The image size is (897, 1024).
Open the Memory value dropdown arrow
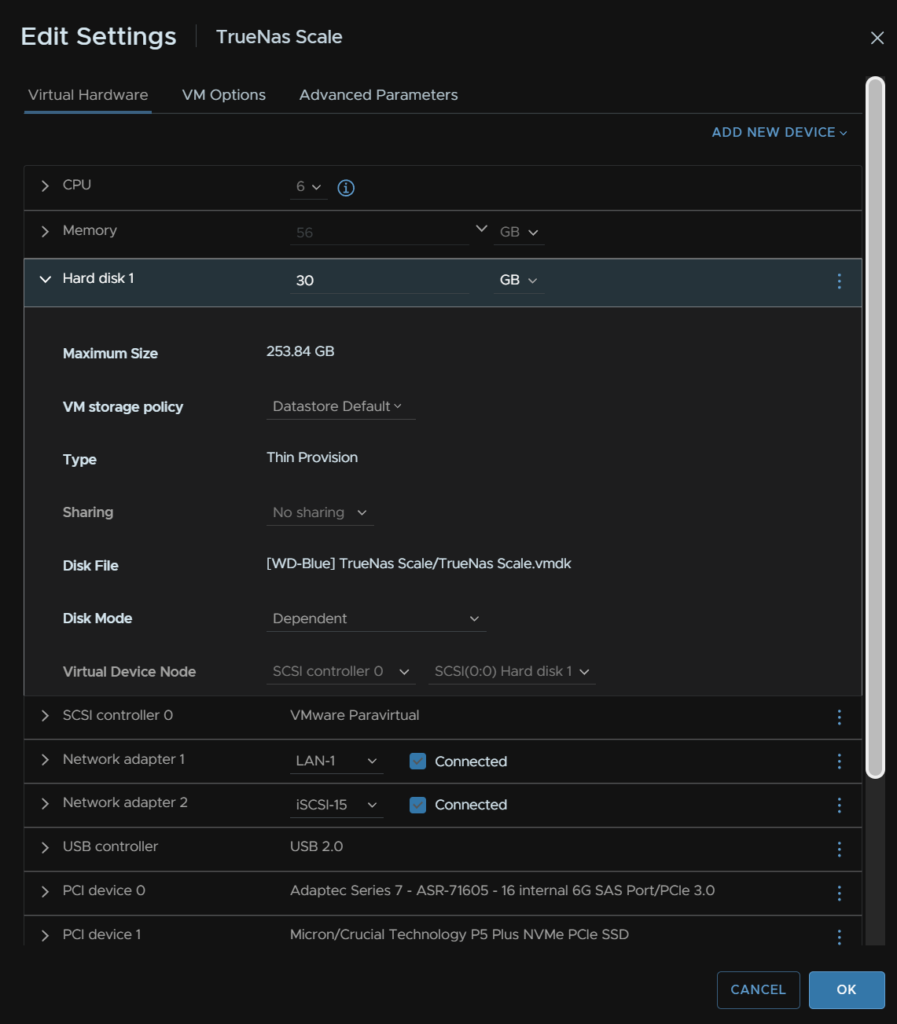click(x=481, y=229)
